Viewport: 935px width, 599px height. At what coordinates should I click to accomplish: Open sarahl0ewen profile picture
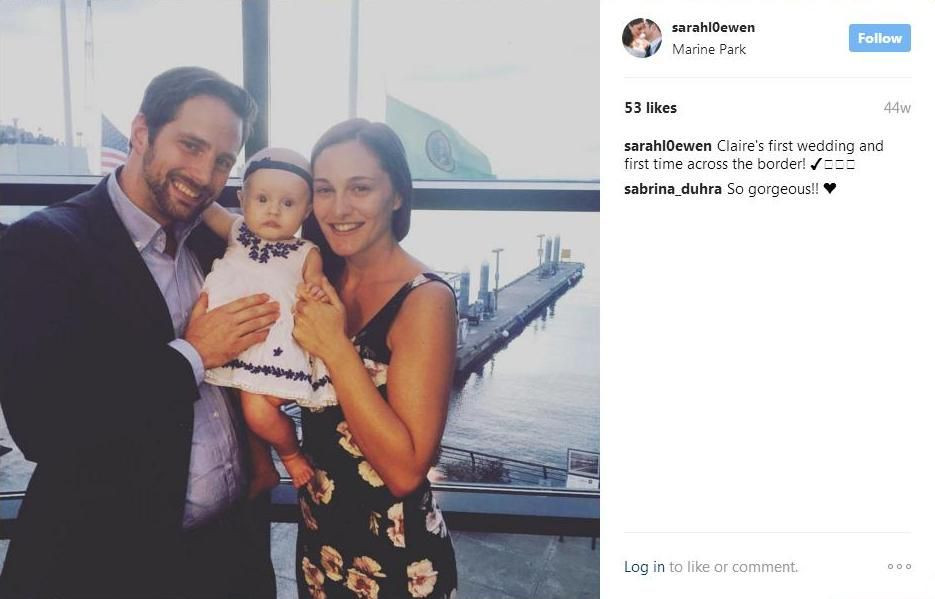tap(642, 38)
